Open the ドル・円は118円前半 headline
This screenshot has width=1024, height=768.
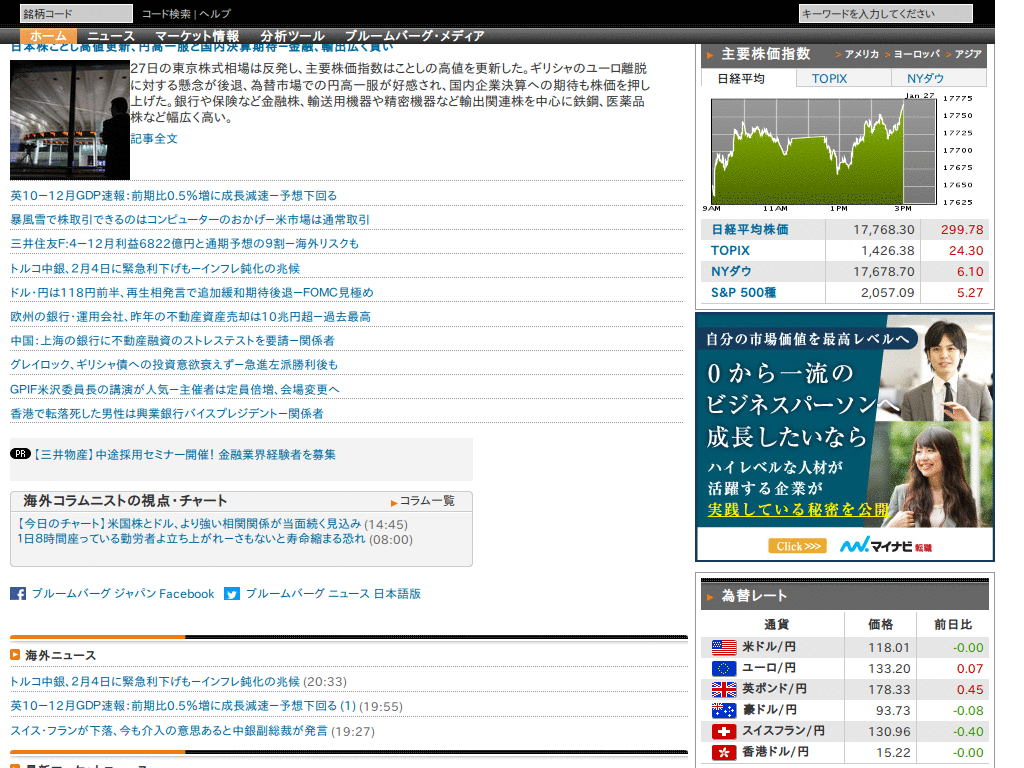[x=192, y=293]
